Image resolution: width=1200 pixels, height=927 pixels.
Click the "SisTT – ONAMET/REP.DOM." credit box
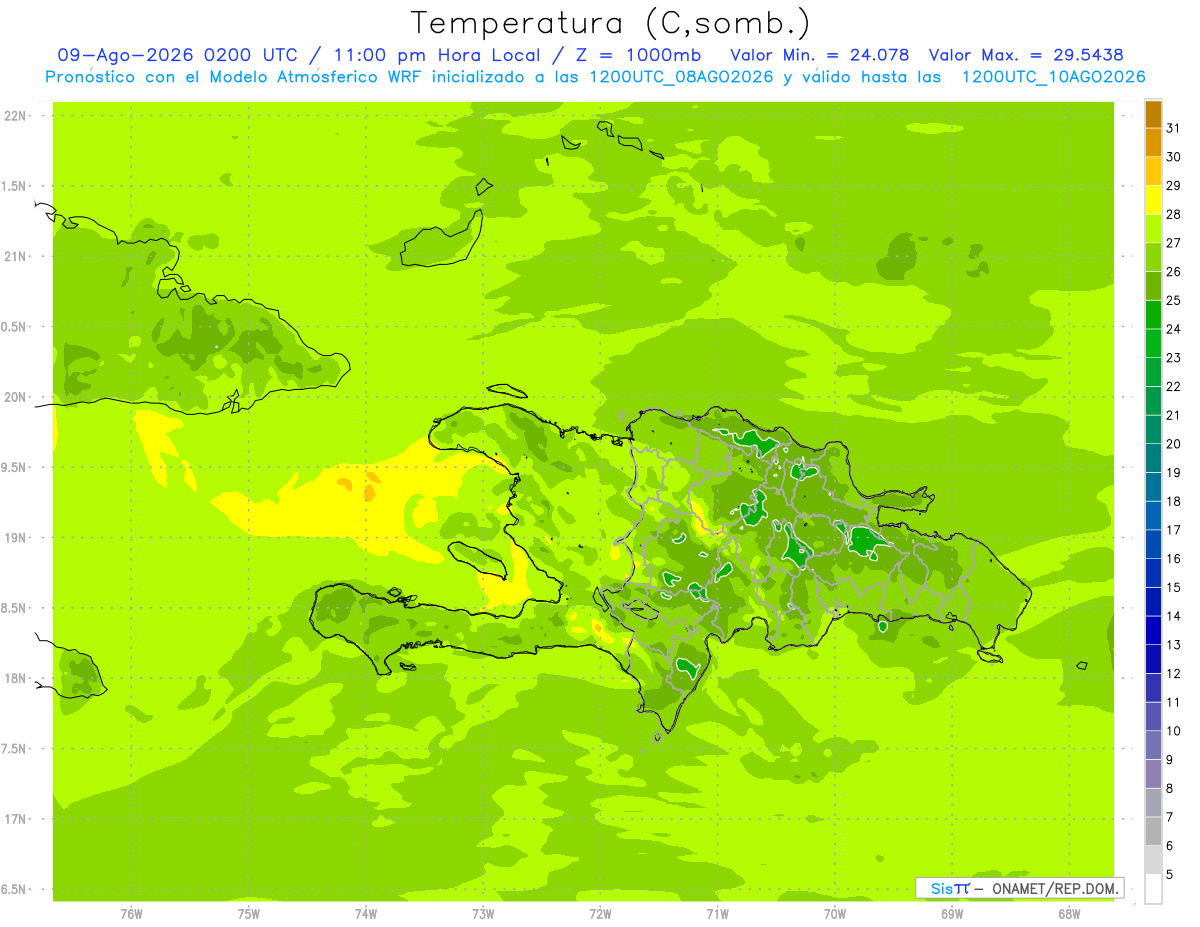[x=1019, y=888]
